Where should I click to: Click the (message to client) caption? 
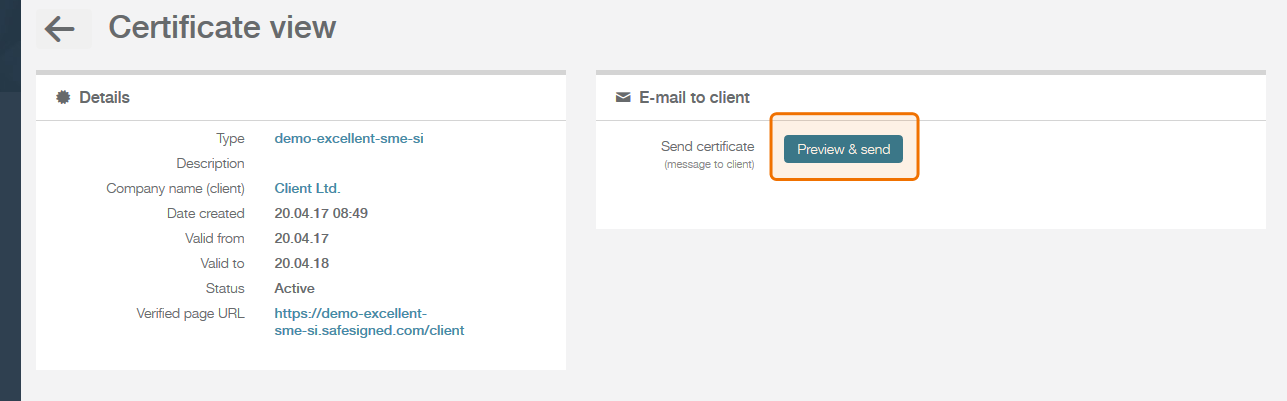point(709,164)
